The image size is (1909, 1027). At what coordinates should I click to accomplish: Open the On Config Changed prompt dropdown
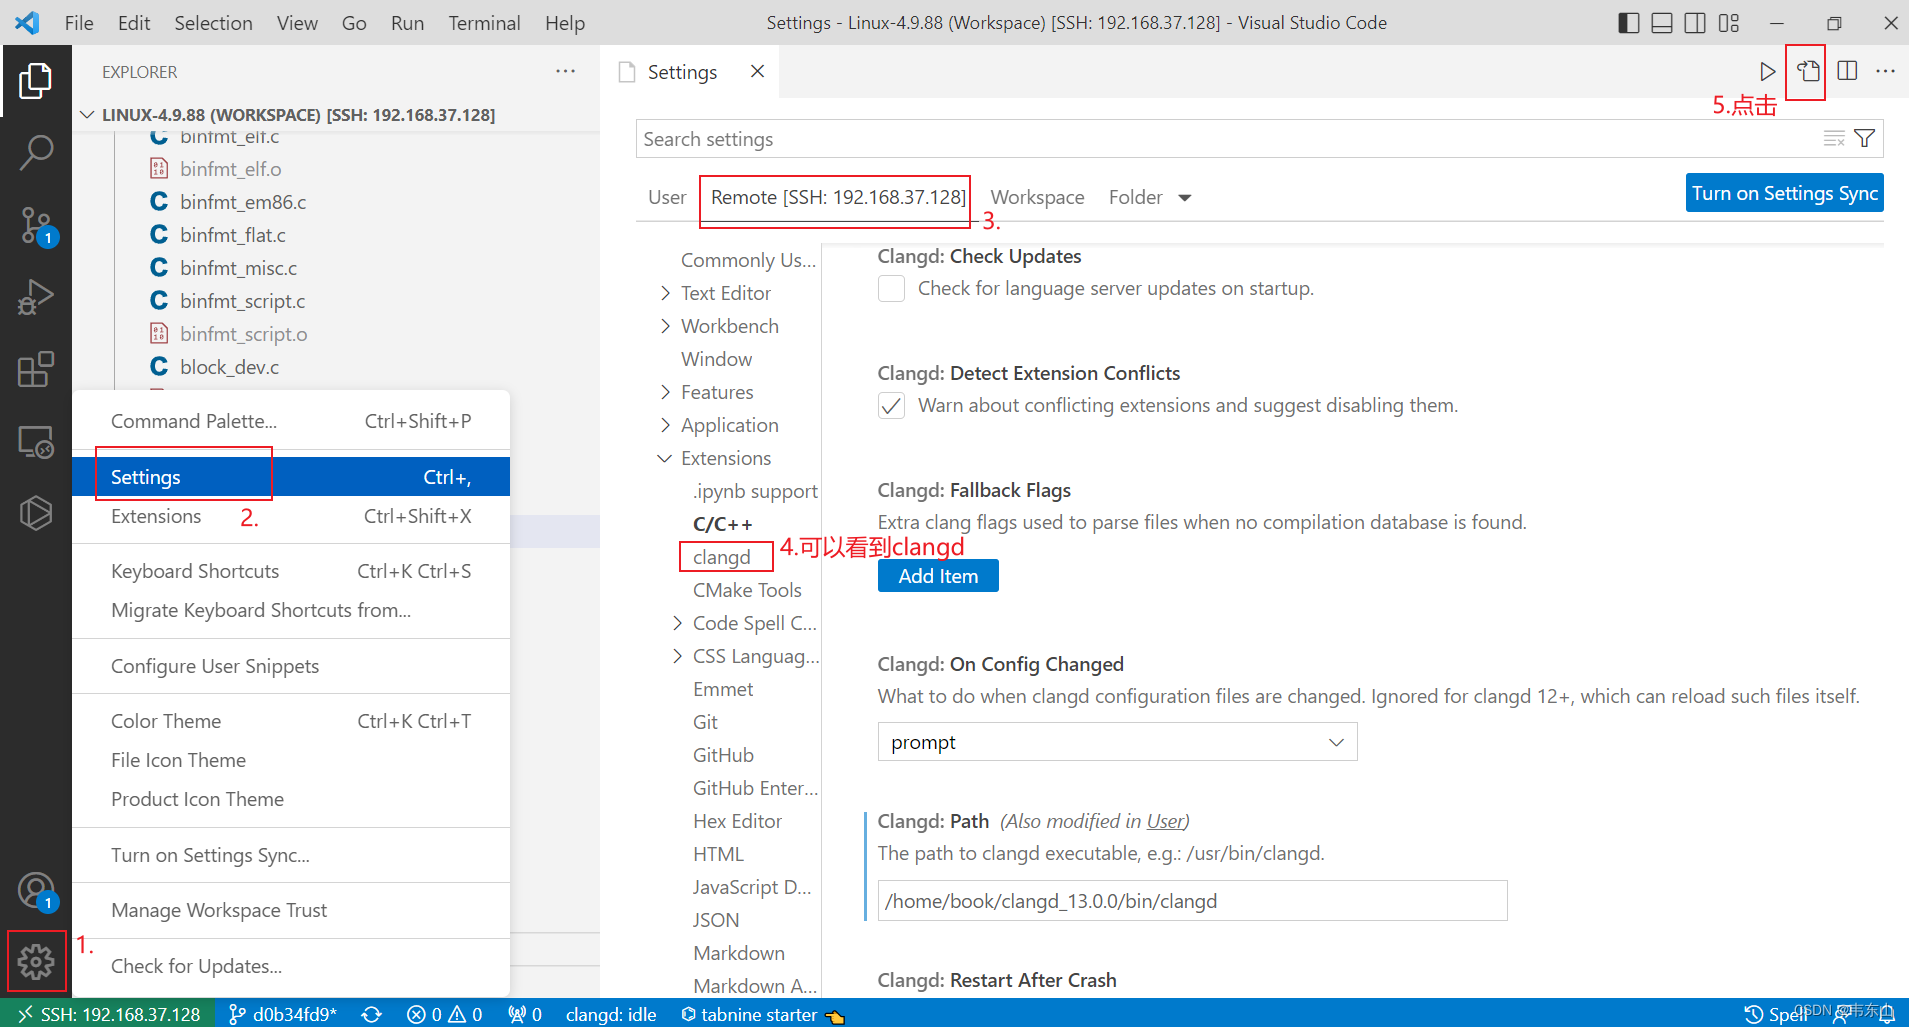coord(1117,742)
